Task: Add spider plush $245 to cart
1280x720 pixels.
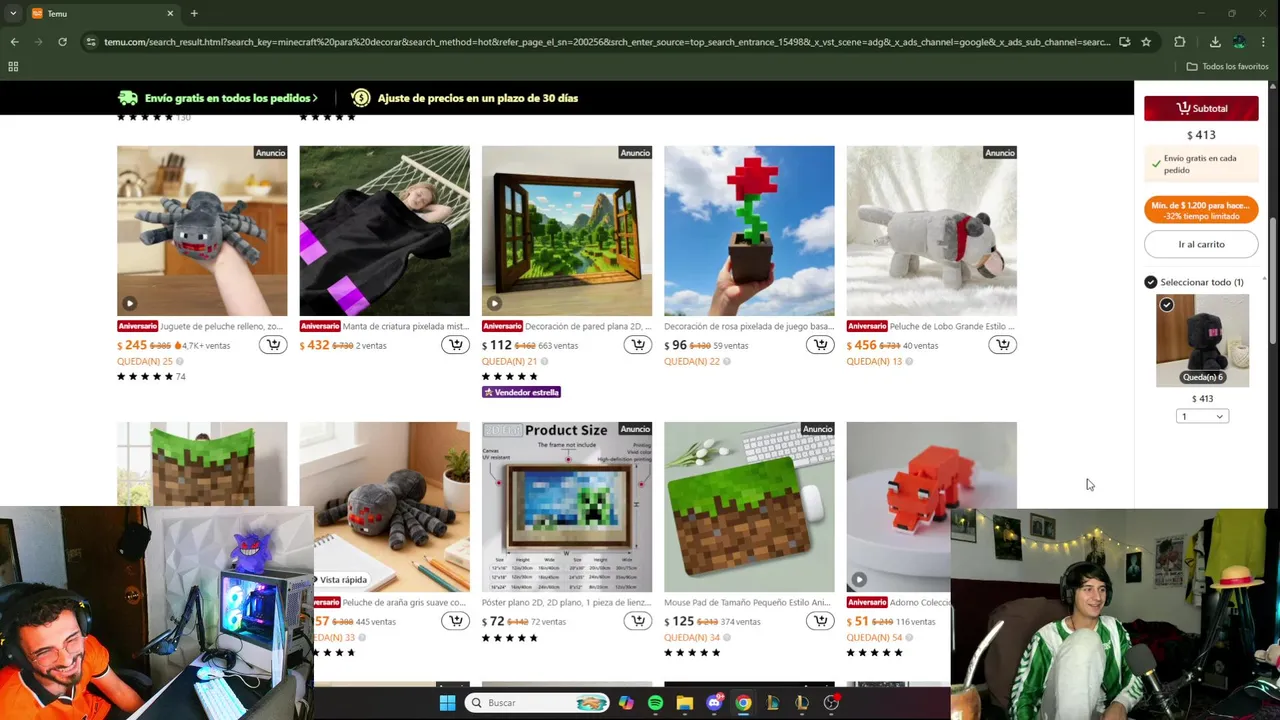Action: pos(273,345)
